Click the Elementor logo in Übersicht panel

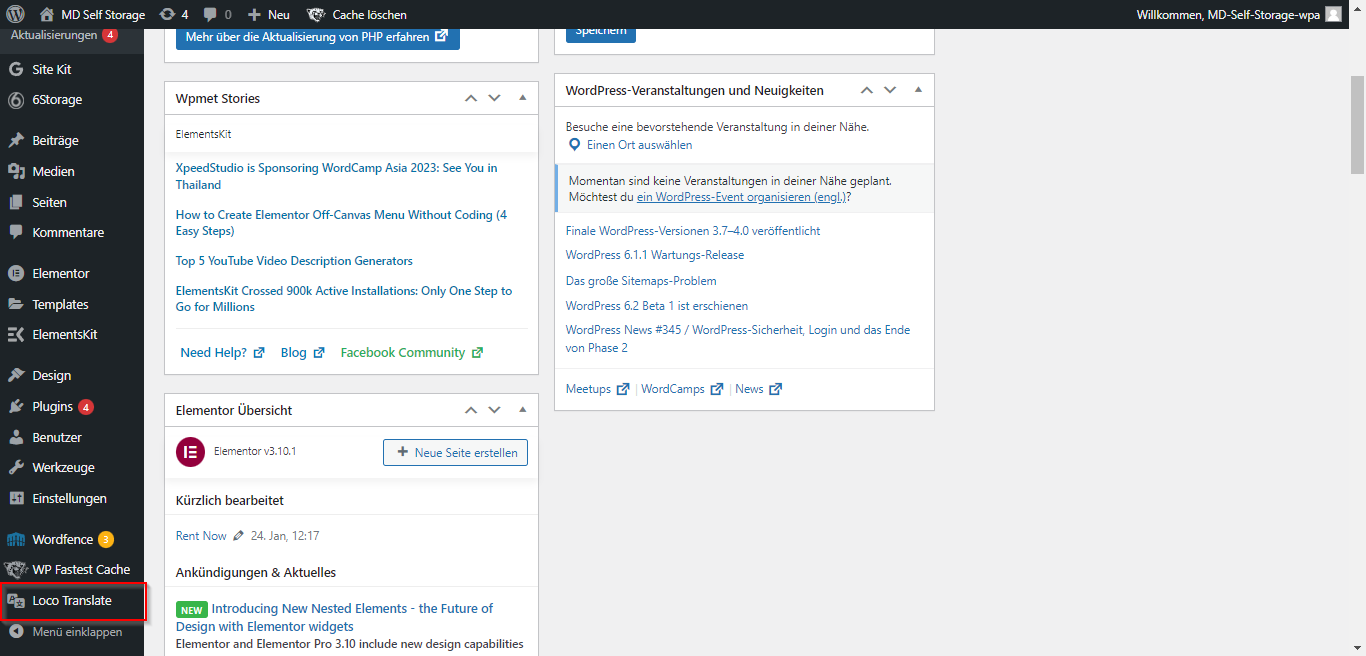point(190,452)
